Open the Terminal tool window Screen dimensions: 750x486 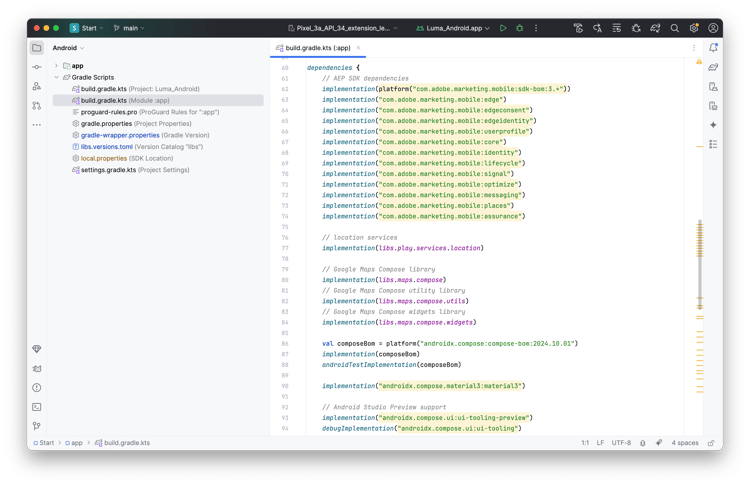pyautogui.click(x=37, y=407)
